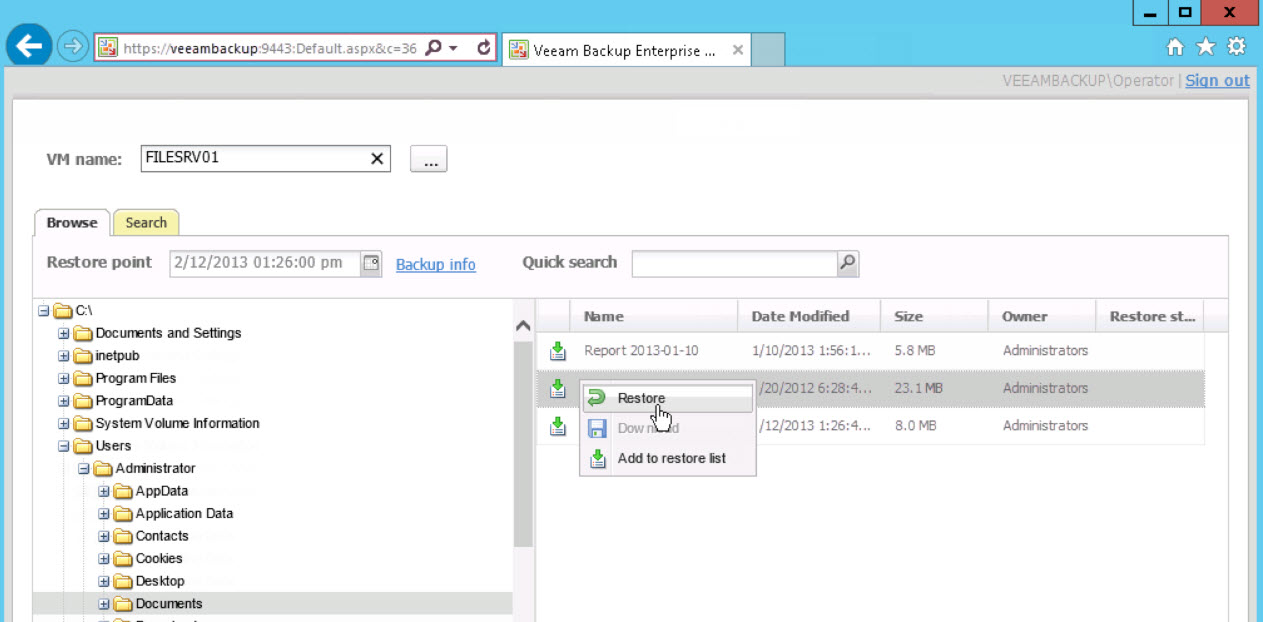Choose Add to restore list menu entry
The width and height of the screenshot is (1263, 622).
668,458
